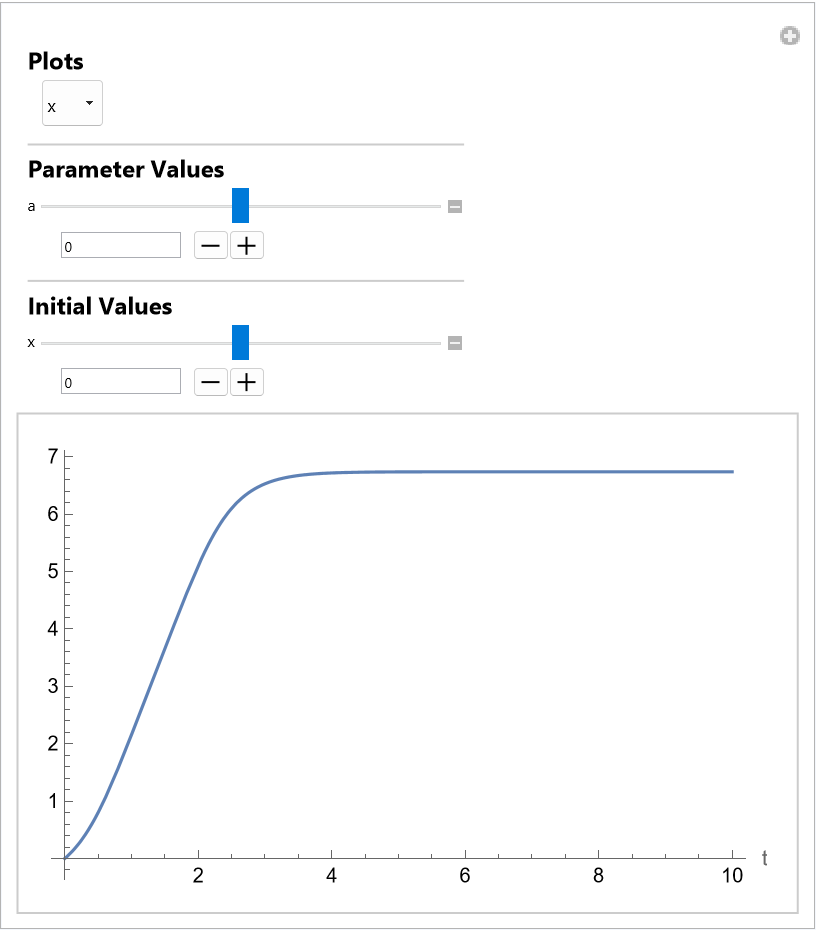Click the far right end of initial x slider track
The height and width of the screenshot is (934, 816).
click(x=438, y=343)
